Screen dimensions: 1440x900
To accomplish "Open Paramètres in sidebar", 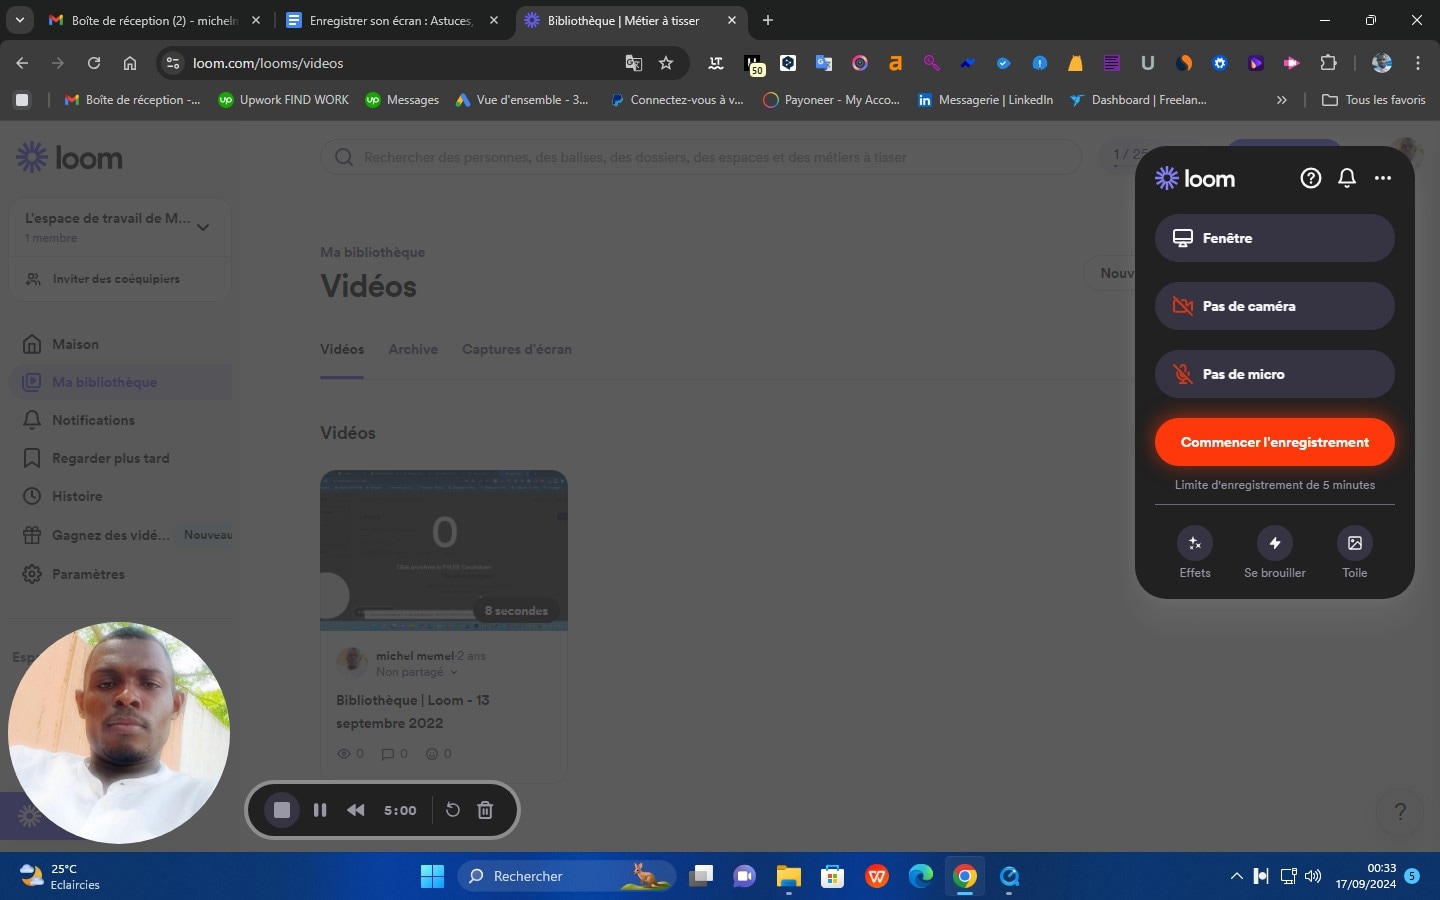I will [x=88, y=574].
